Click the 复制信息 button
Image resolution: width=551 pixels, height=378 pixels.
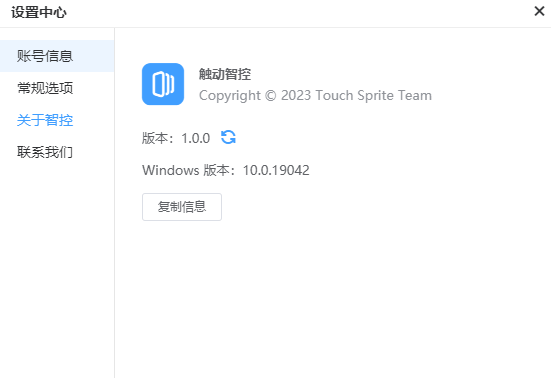pyautogui.click(x=182, y=207)
